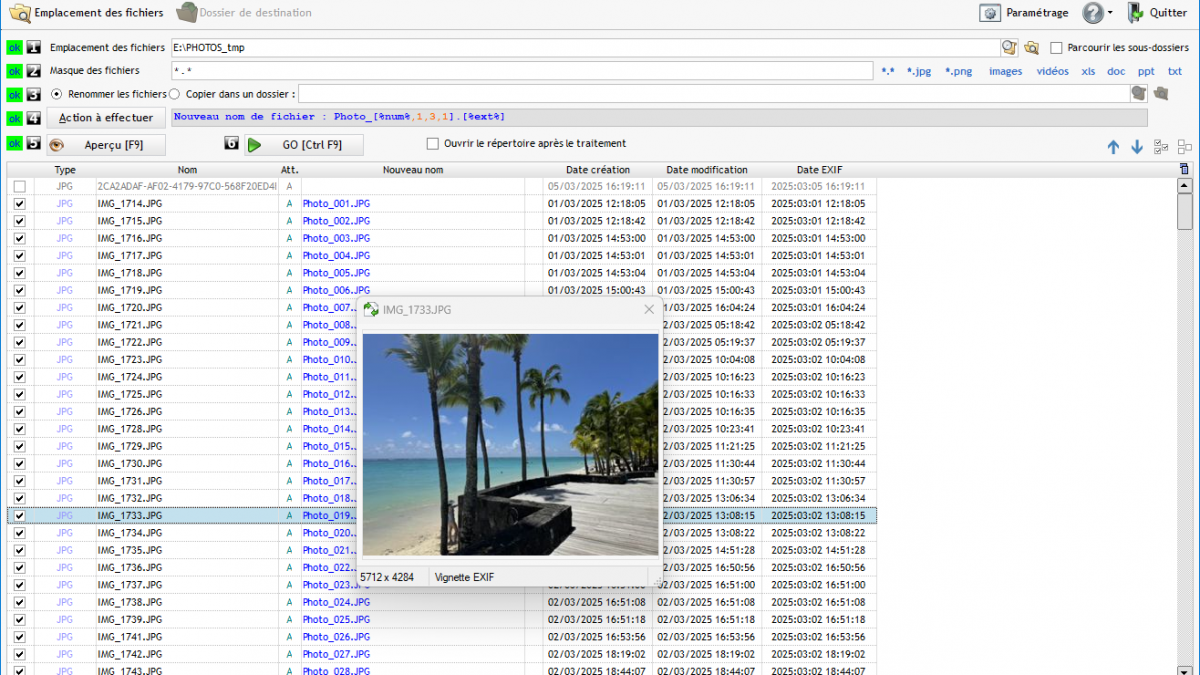
Task: Select the IMG_1742.JPG file name
Action: (x=129, y=654)
